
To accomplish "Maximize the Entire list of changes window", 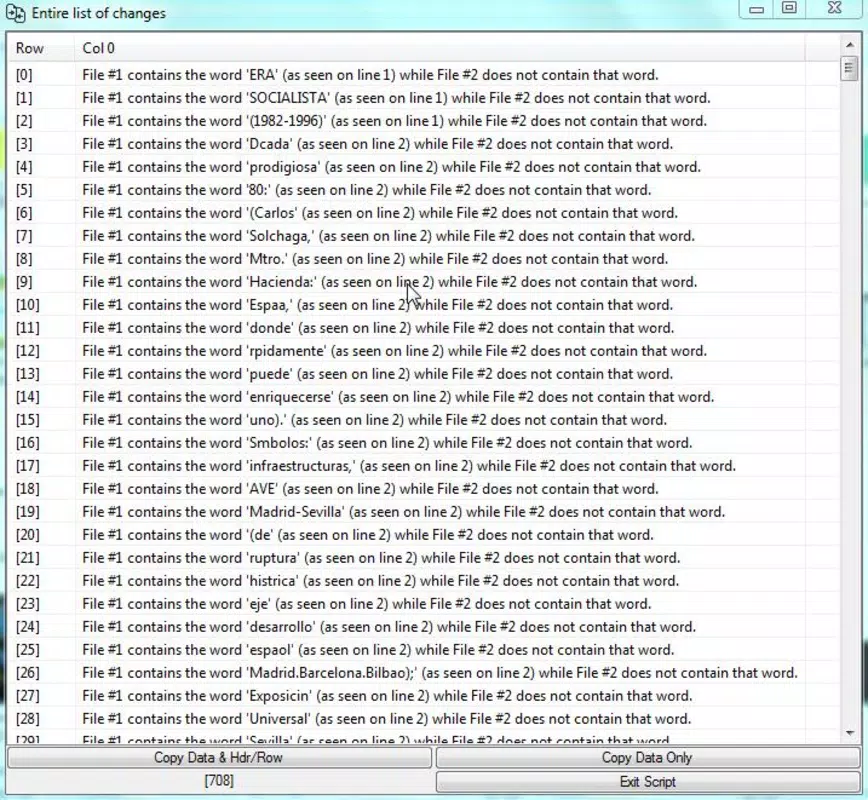I will pyautogui.click(x=789, y=8).
